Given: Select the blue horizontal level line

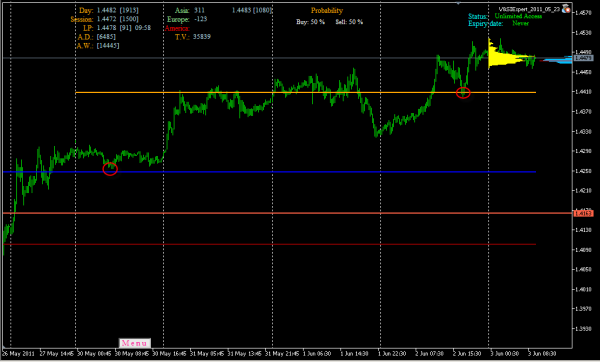Looking at the screenshot, I should (x=269, y=172).
